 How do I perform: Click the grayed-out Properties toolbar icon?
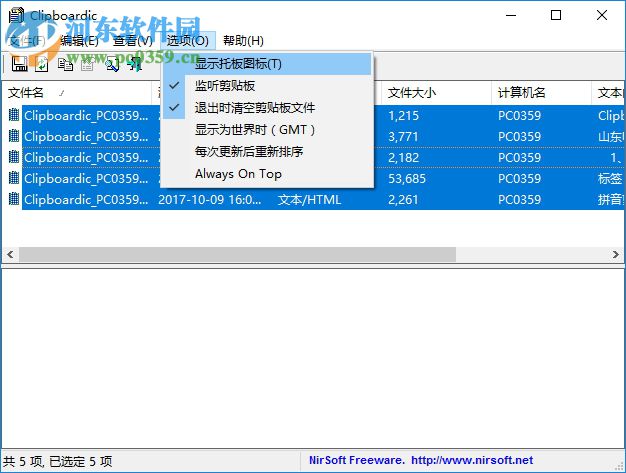click(x=87, y=64)
